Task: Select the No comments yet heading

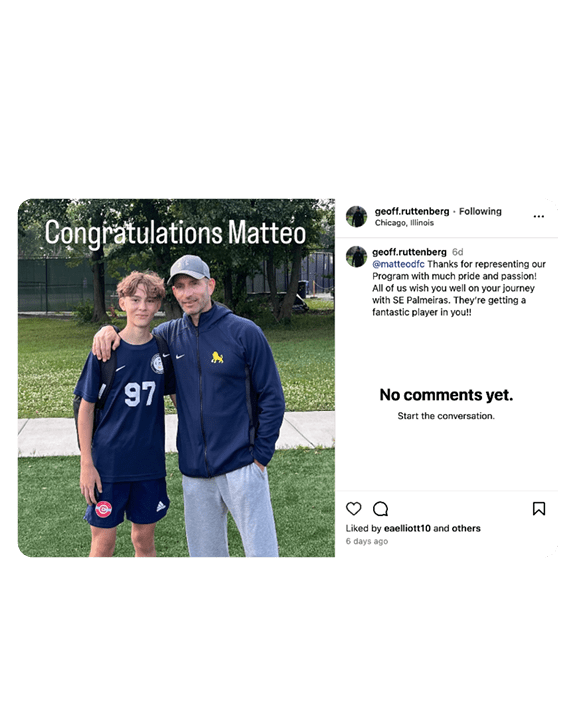Action: (446, 395)
